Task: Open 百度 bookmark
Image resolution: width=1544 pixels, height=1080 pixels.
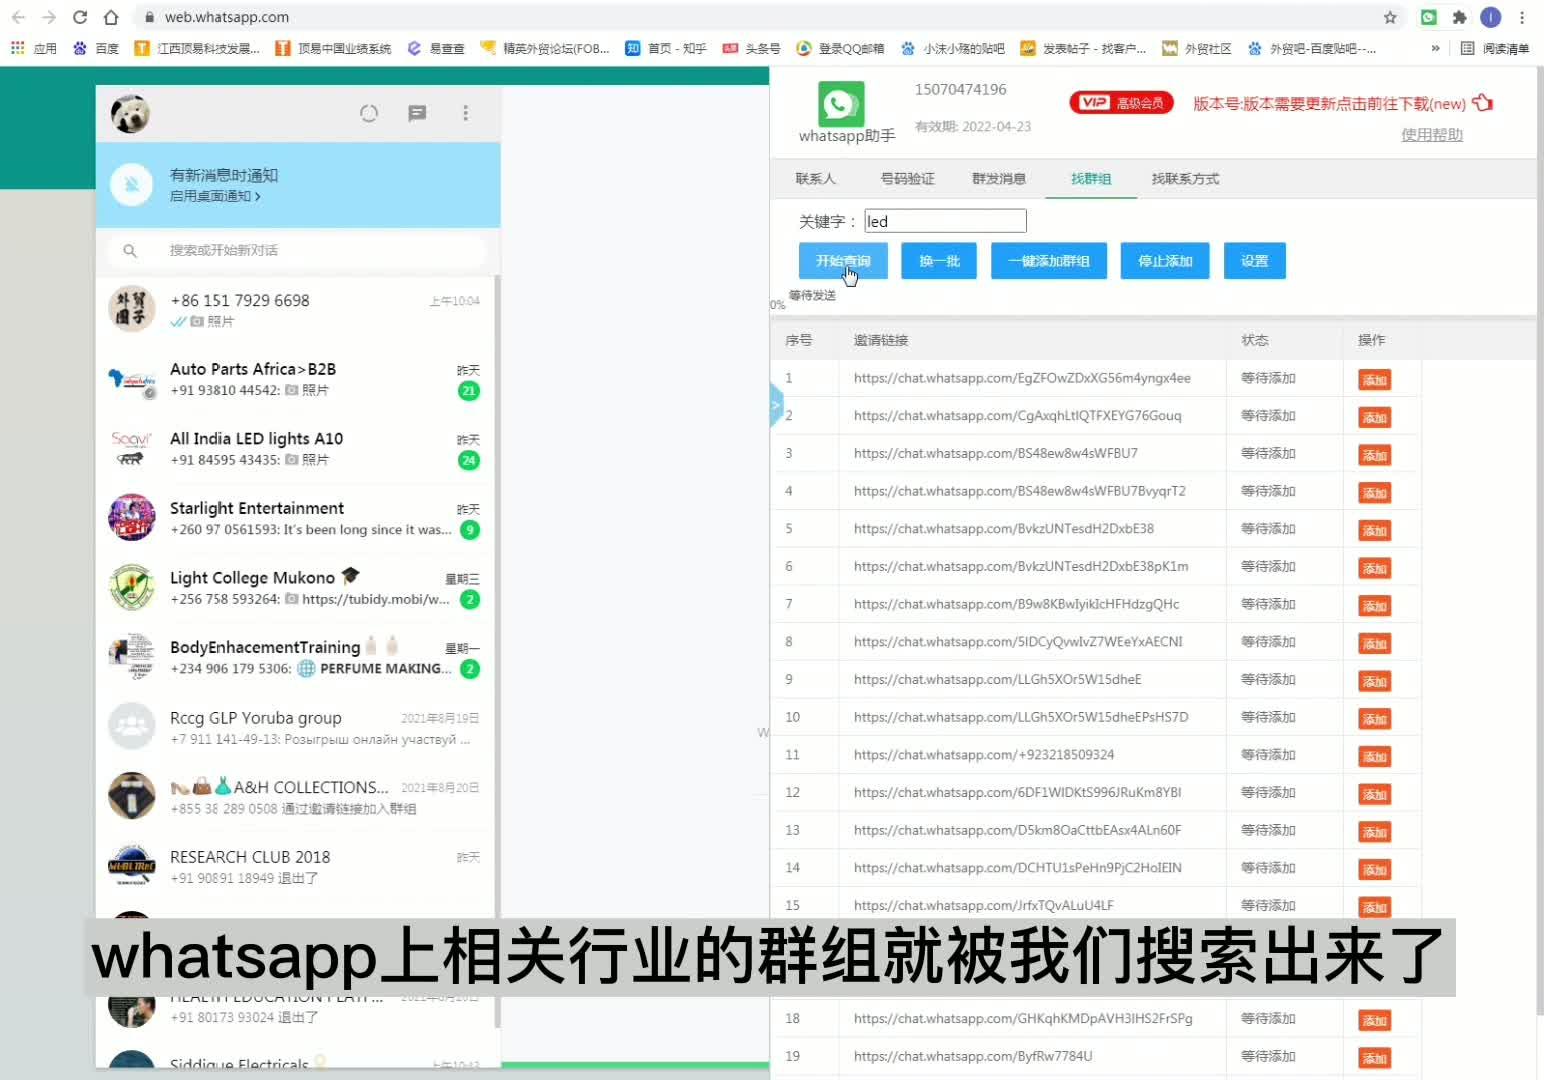Action: pyautogui.click(x=96, y=48)
